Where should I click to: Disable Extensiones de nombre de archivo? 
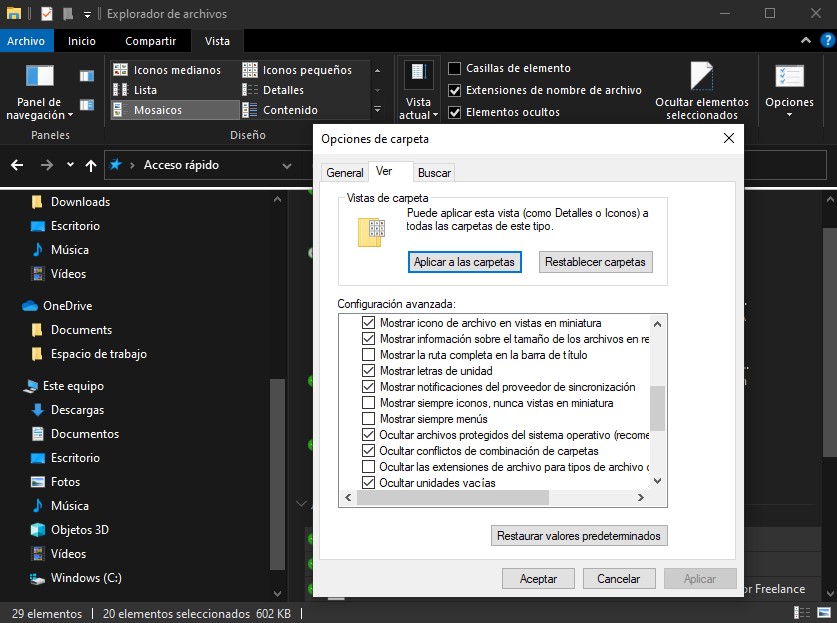[455, 90]
